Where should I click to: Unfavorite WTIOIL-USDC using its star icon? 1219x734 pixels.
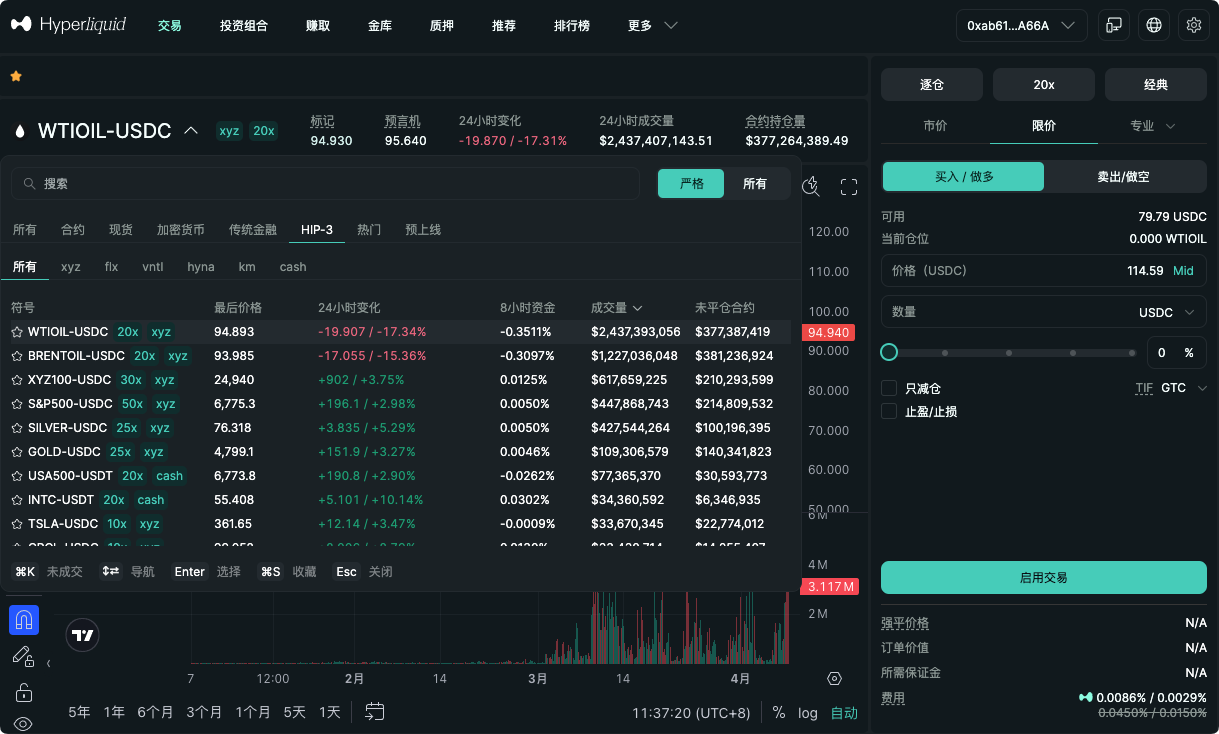17,331
